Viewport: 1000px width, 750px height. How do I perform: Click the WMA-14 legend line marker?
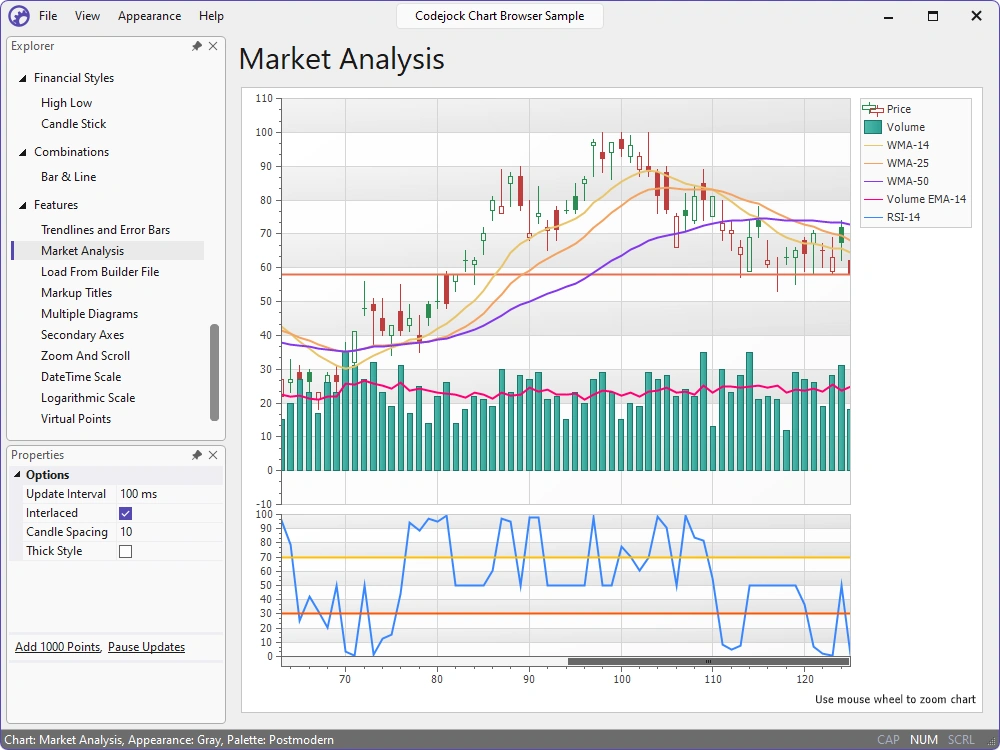[872, 145]
